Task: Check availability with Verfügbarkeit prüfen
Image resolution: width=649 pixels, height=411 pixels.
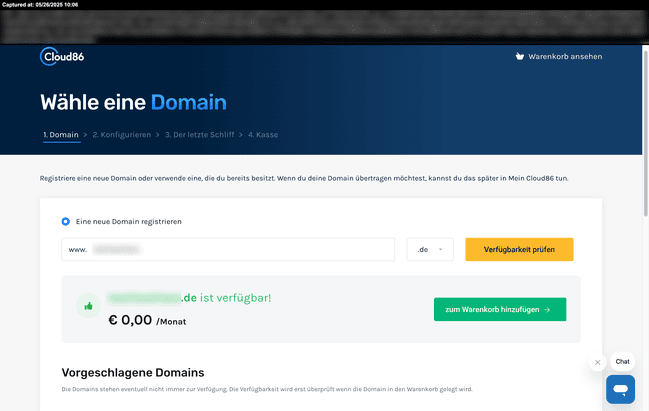Action: click(x=519, y=250)
